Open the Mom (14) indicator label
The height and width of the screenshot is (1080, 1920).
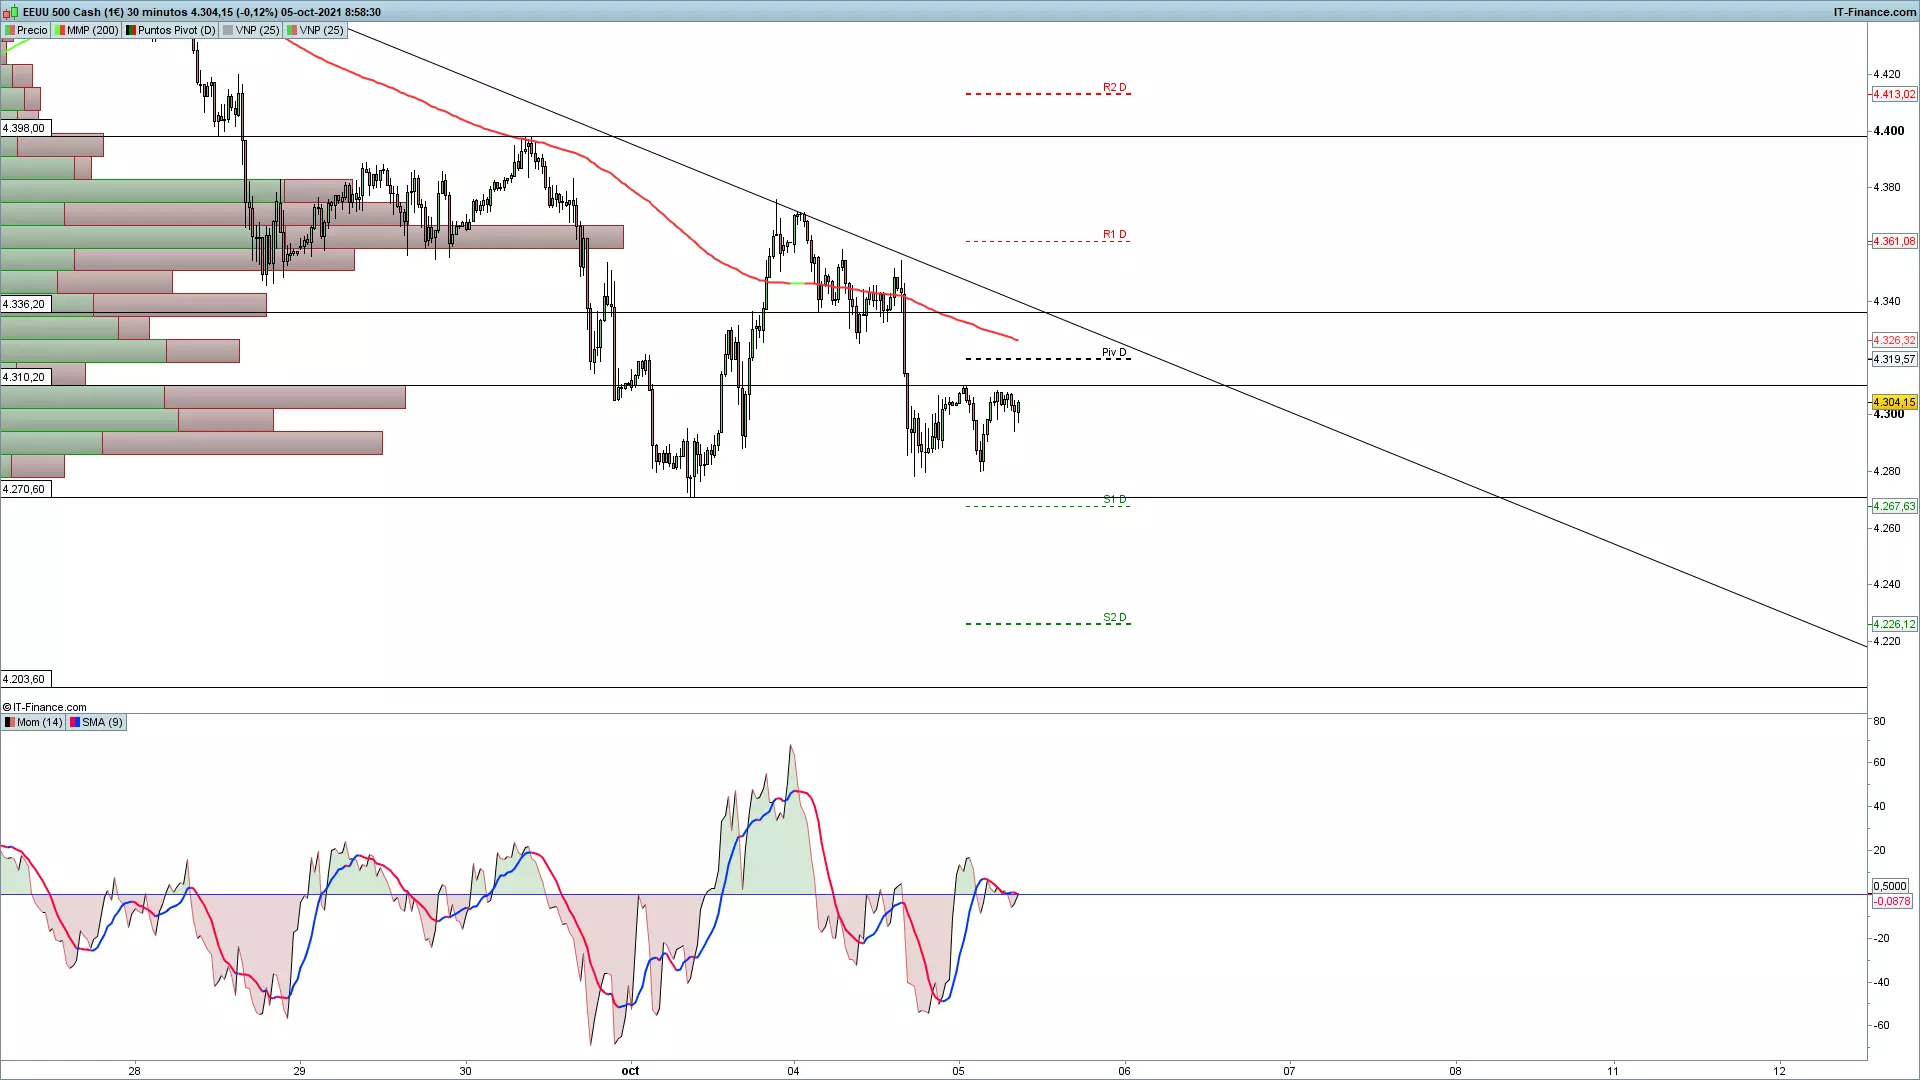coord(33,722)
